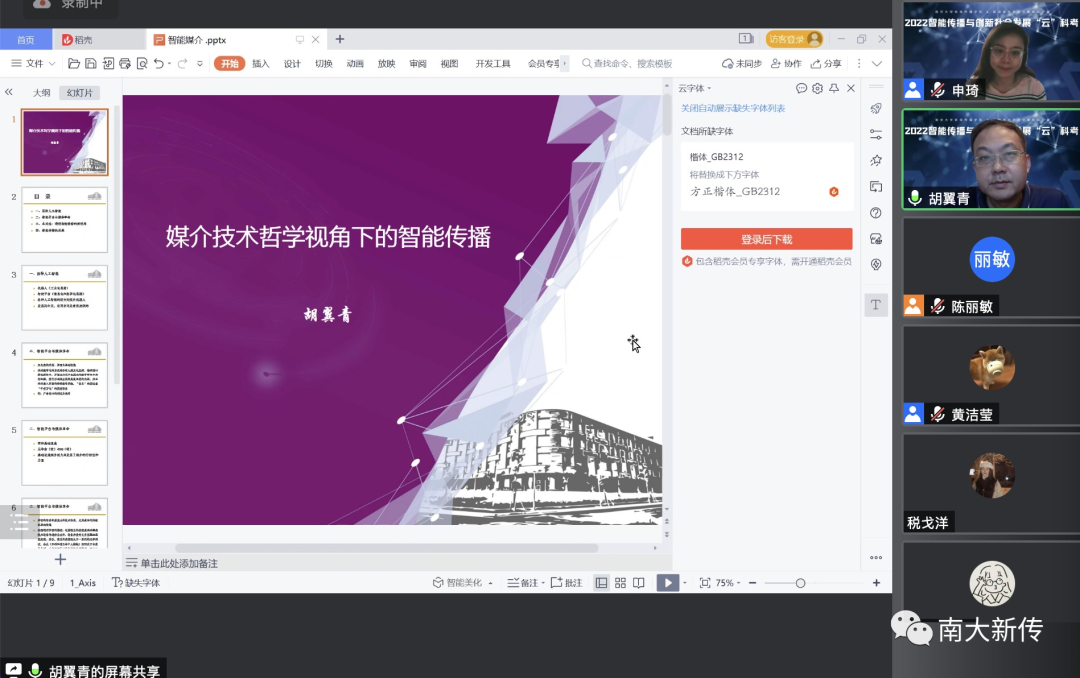The width and height of the screenshot is (1080, 678).
Task: Click the zoom slider at bottom right
Action: pyautogui.click(x=800, y=582)
